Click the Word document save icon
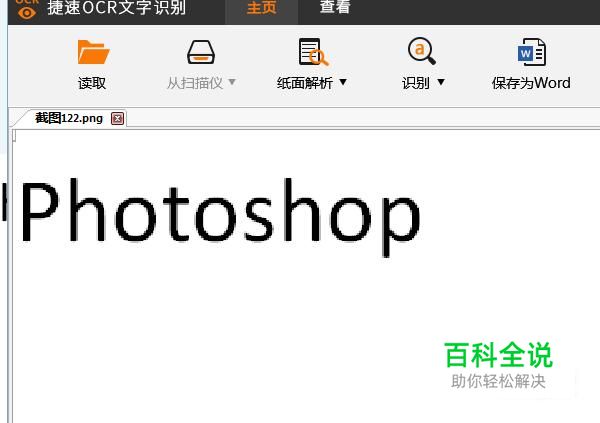The width and height of the screenshot is (600, 423). [x=532, y=52]
